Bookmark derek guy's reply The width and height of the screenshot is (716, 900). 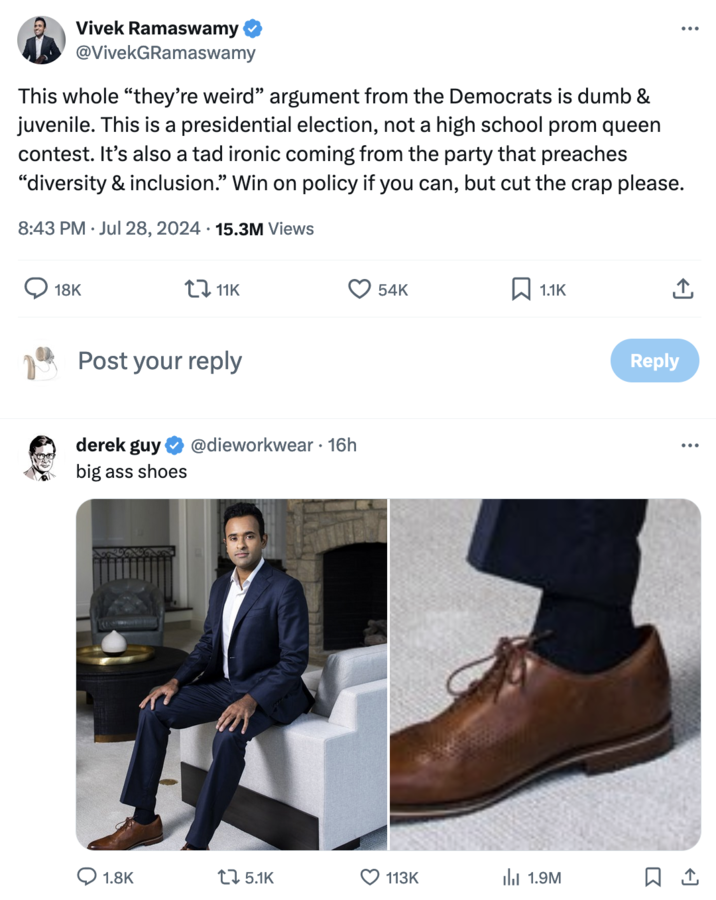(x=652, y=877)
